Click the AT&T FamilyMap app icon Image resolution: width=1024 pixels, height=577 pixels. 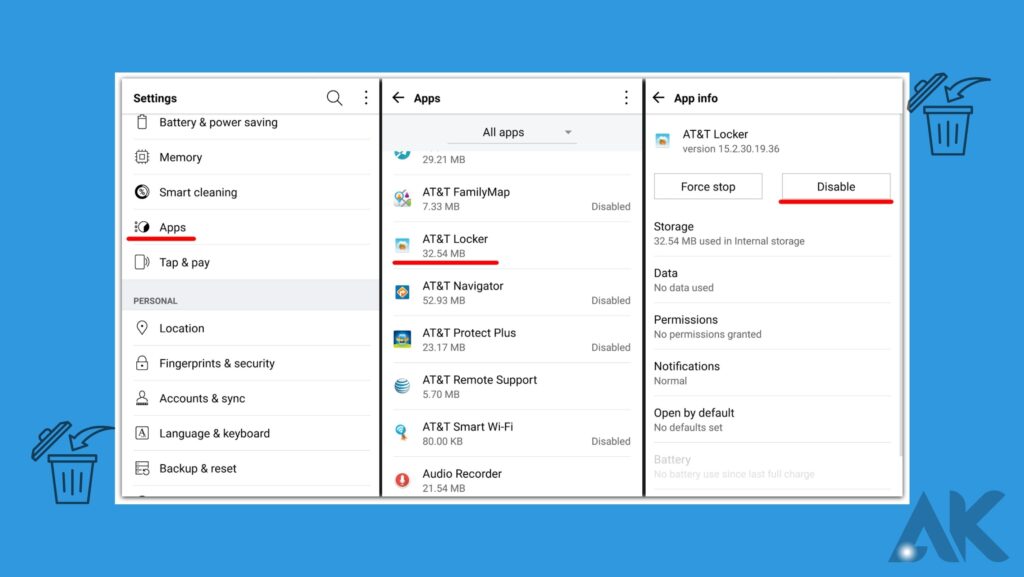[402, 198]
